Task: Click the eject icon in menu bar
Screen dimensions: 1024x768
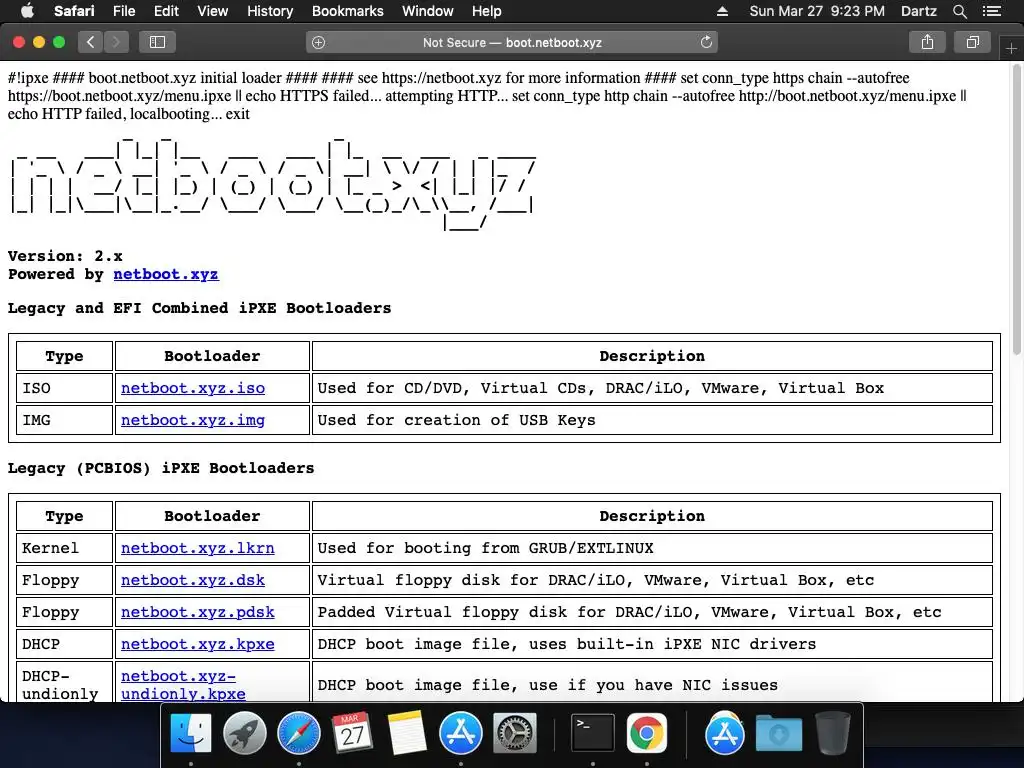Action: point(722,11)
